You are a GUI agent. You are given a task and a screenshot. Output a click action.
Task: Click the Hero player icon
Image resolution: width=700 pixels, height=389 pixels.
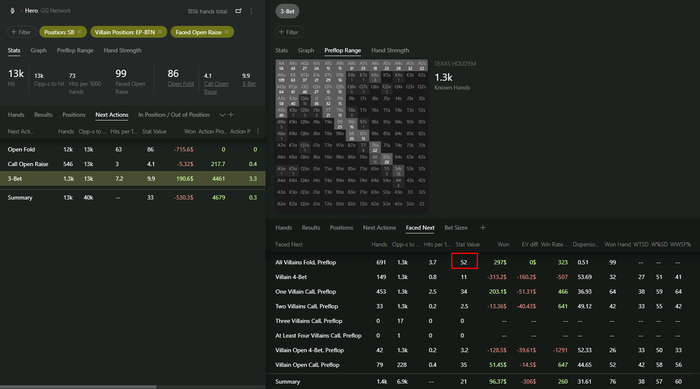(12, 11)
